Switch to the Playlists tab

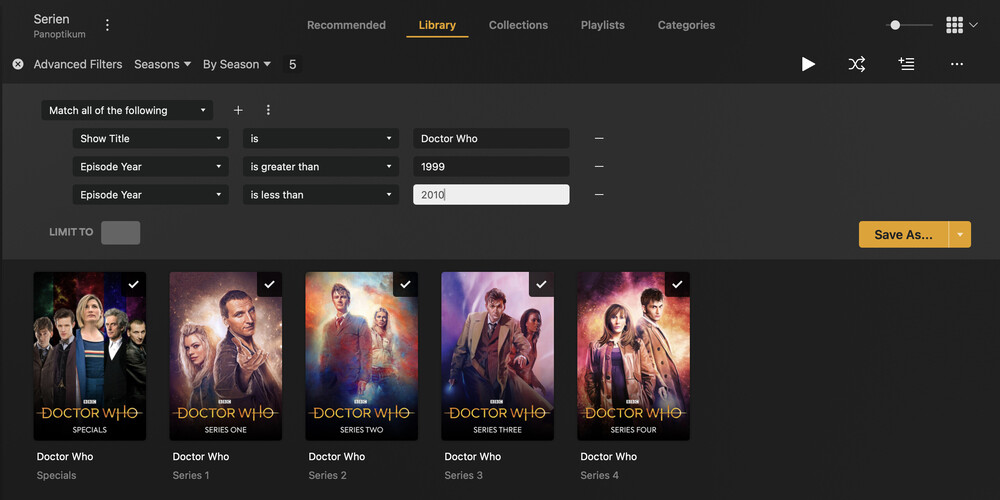603,25
